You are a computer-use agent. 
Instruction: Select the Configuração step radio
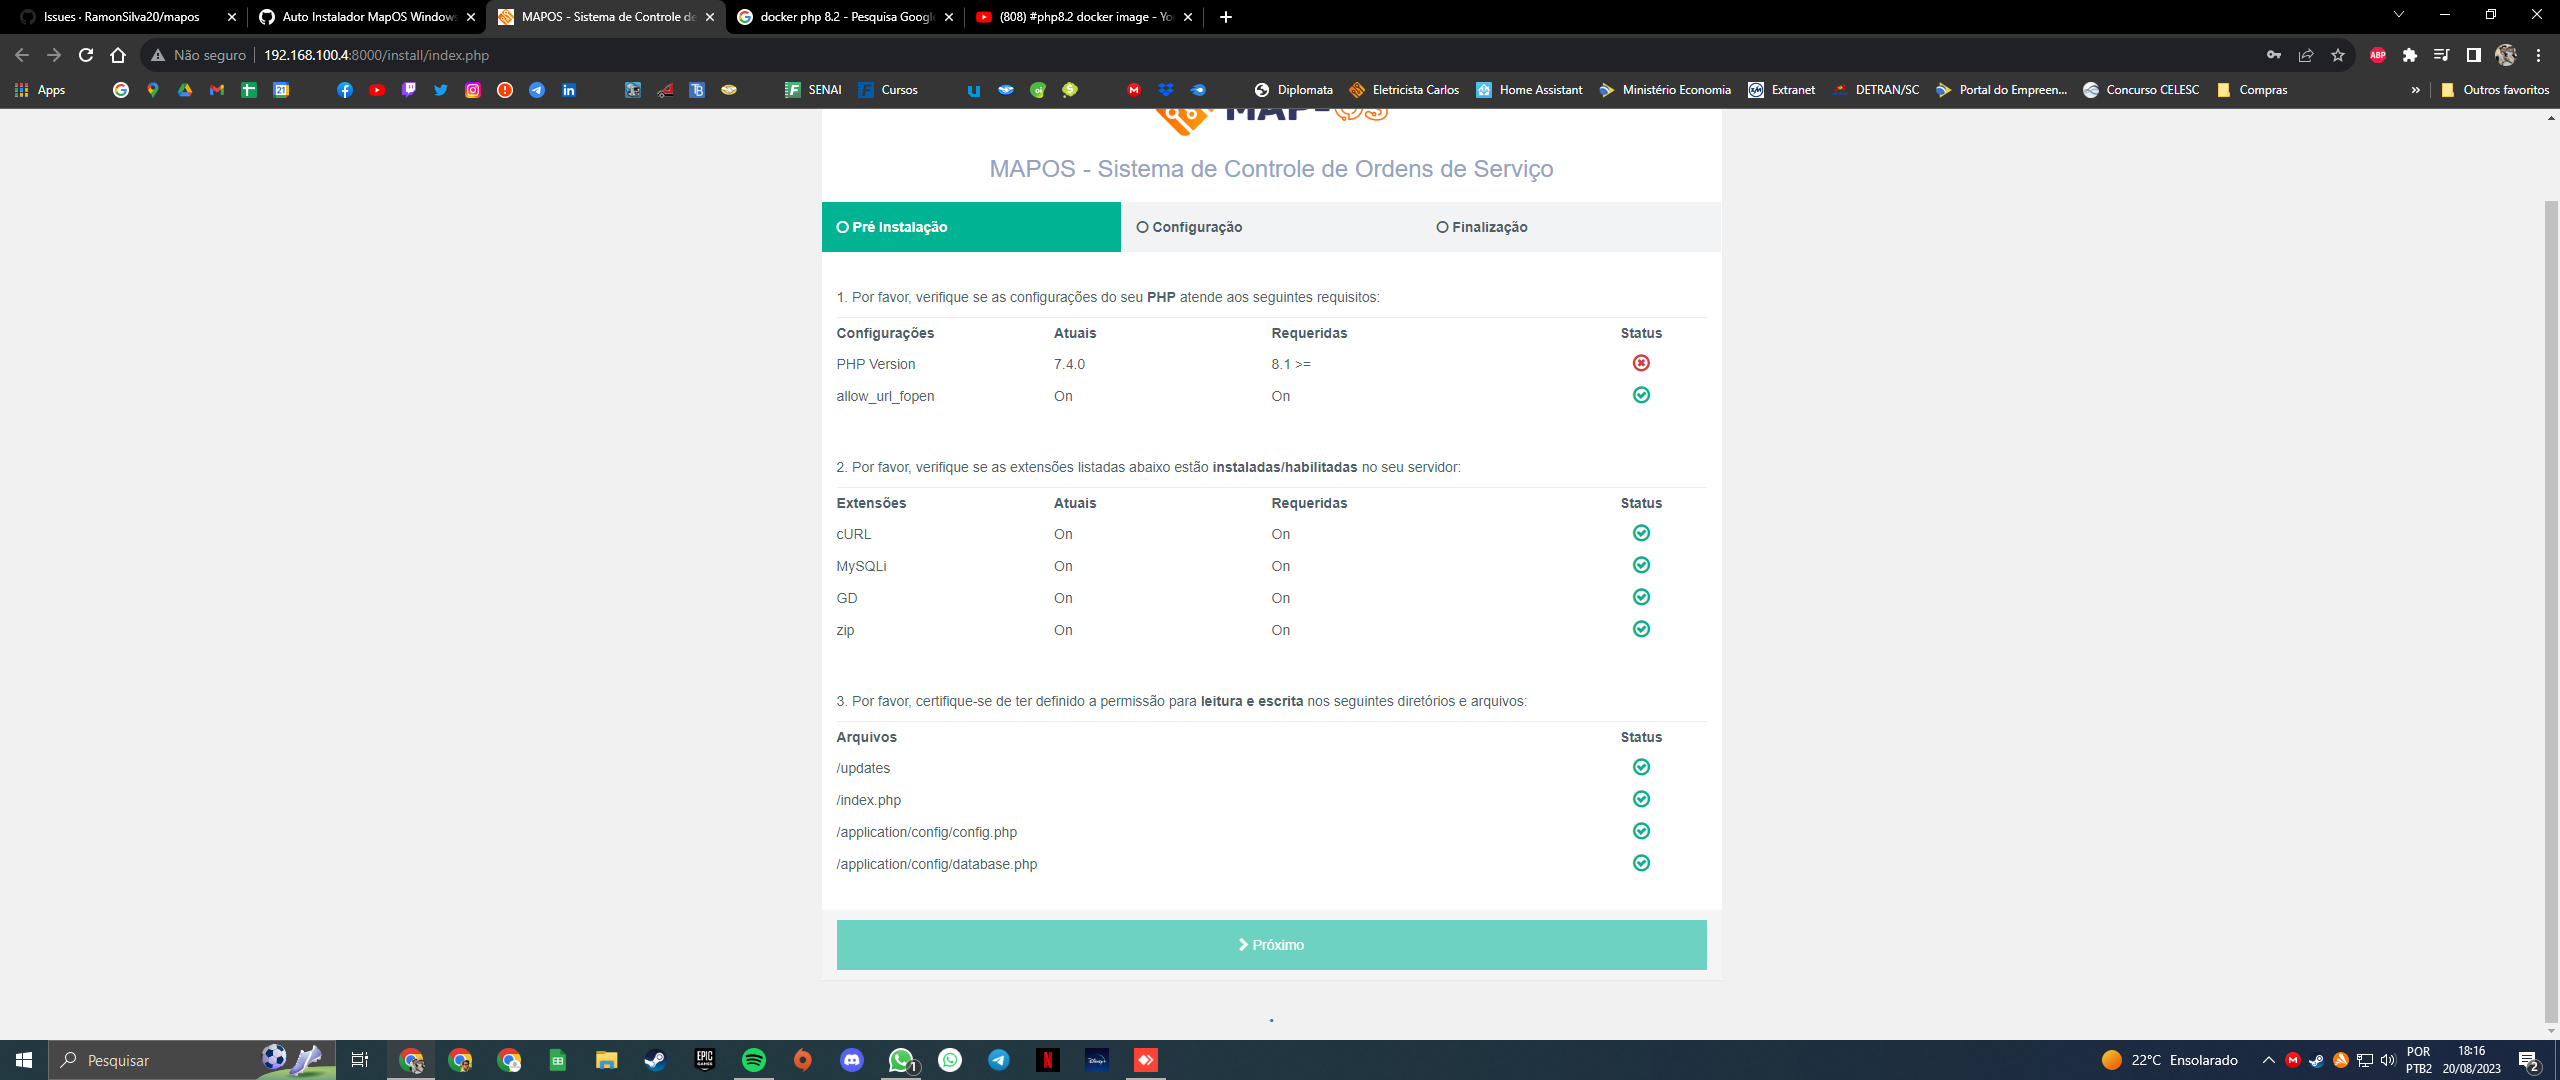click(x=1141, y=227)
